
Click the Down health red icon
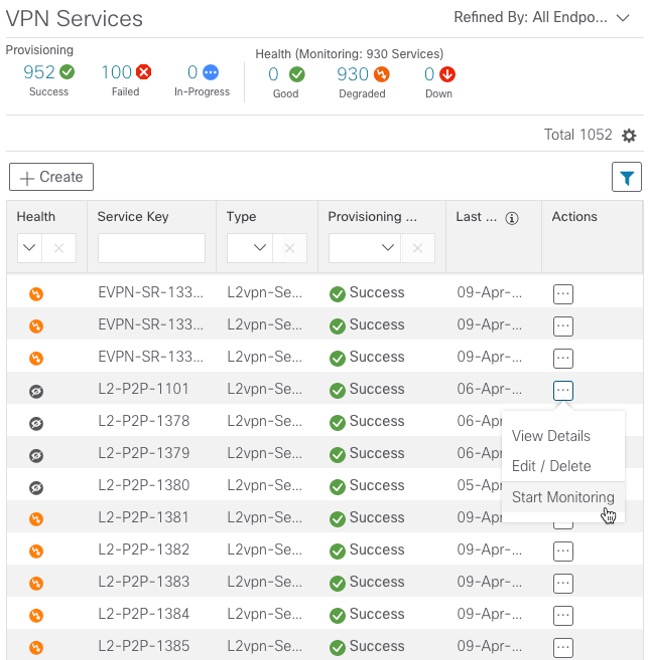pyautogui.click(x=447, y=74)
